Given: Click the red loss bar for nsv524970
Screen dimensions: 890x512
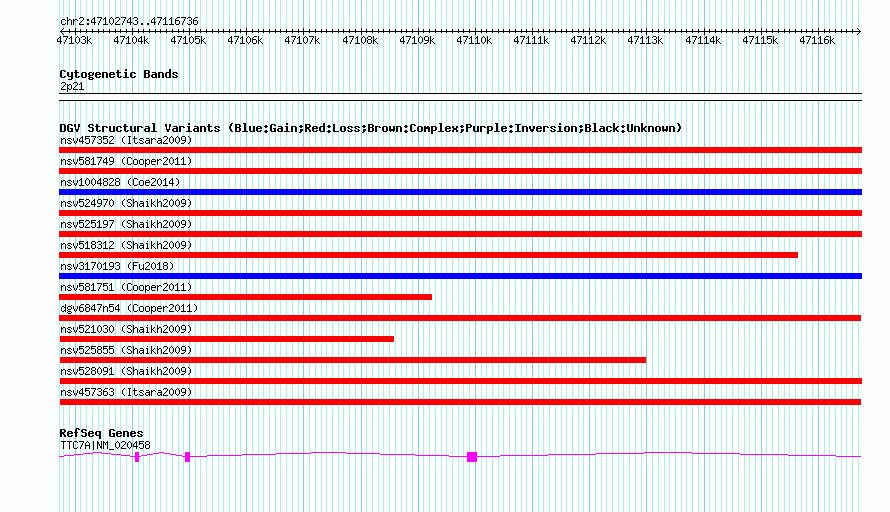Looking at the screenshot, I should 460,213.
